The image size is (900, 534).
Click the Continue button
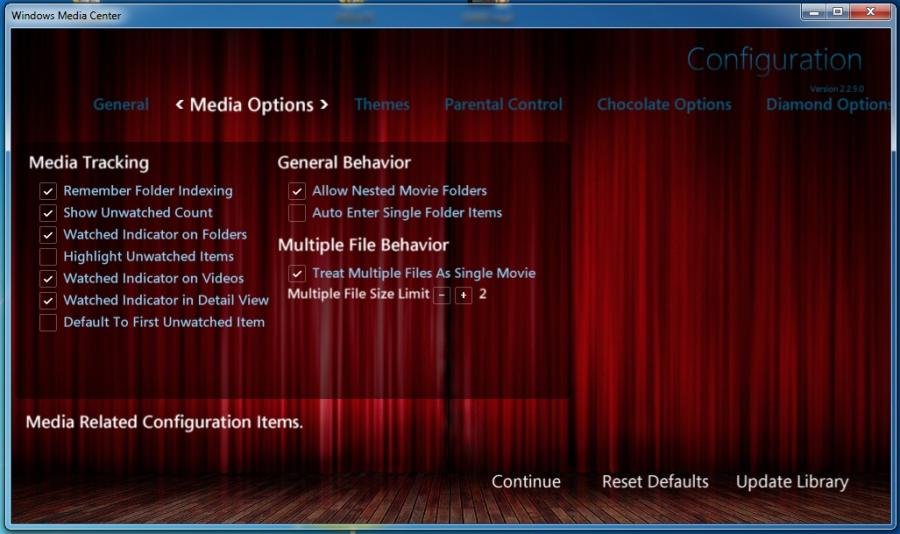coord(526,481)
